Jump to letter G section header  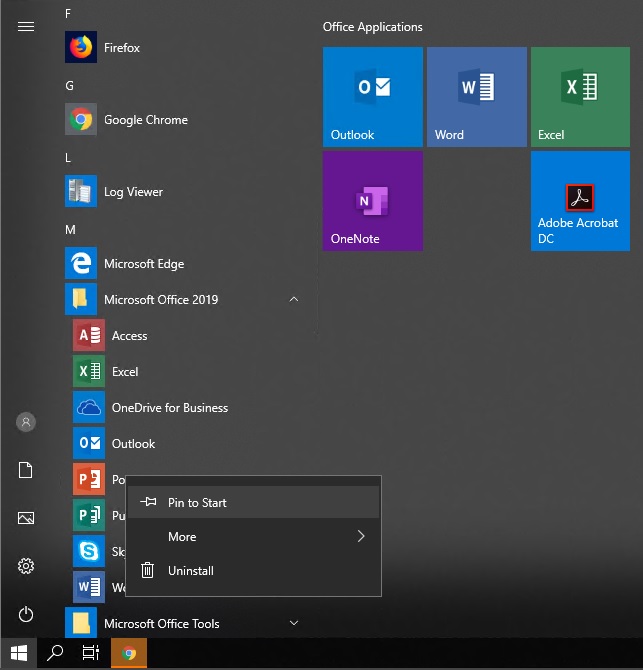(69, 86)
